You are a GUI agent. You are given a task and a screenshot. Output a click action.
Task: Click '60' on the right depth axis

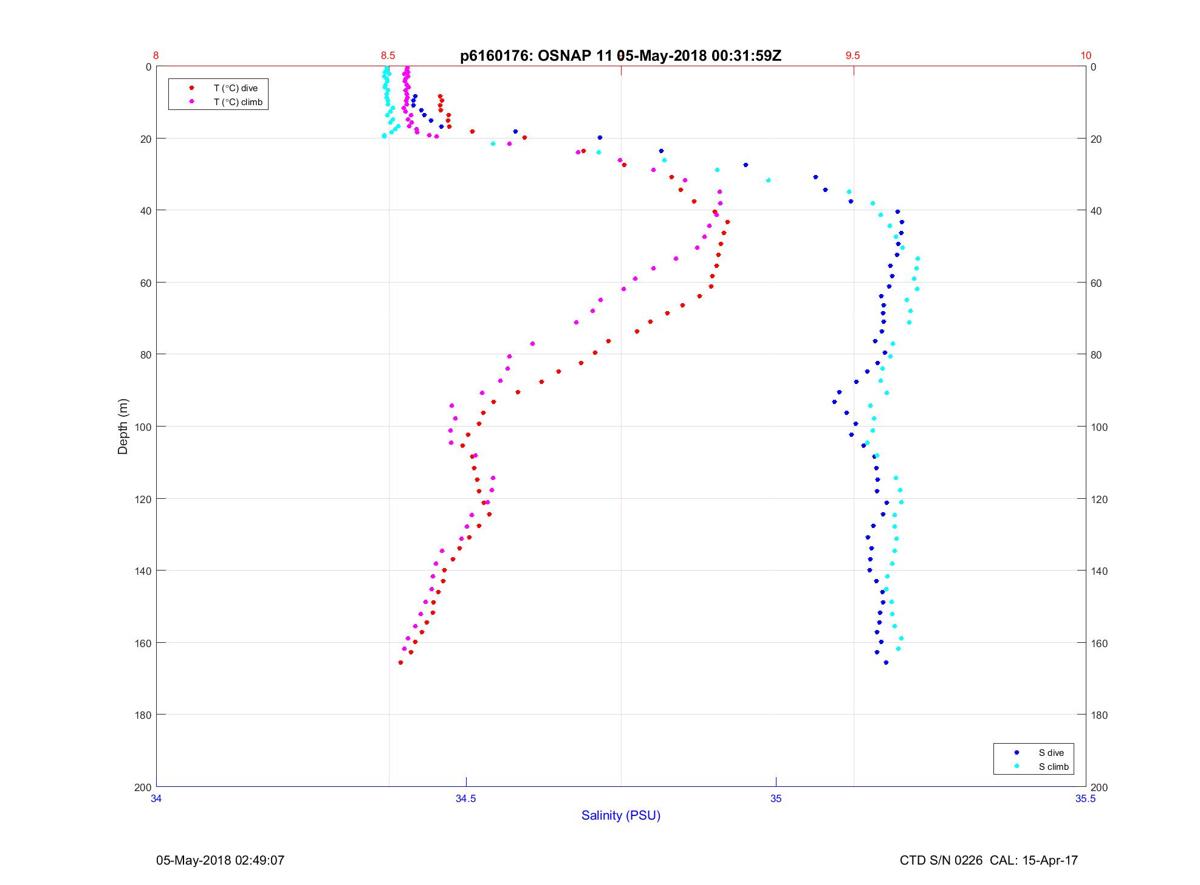click(1097, 283)
